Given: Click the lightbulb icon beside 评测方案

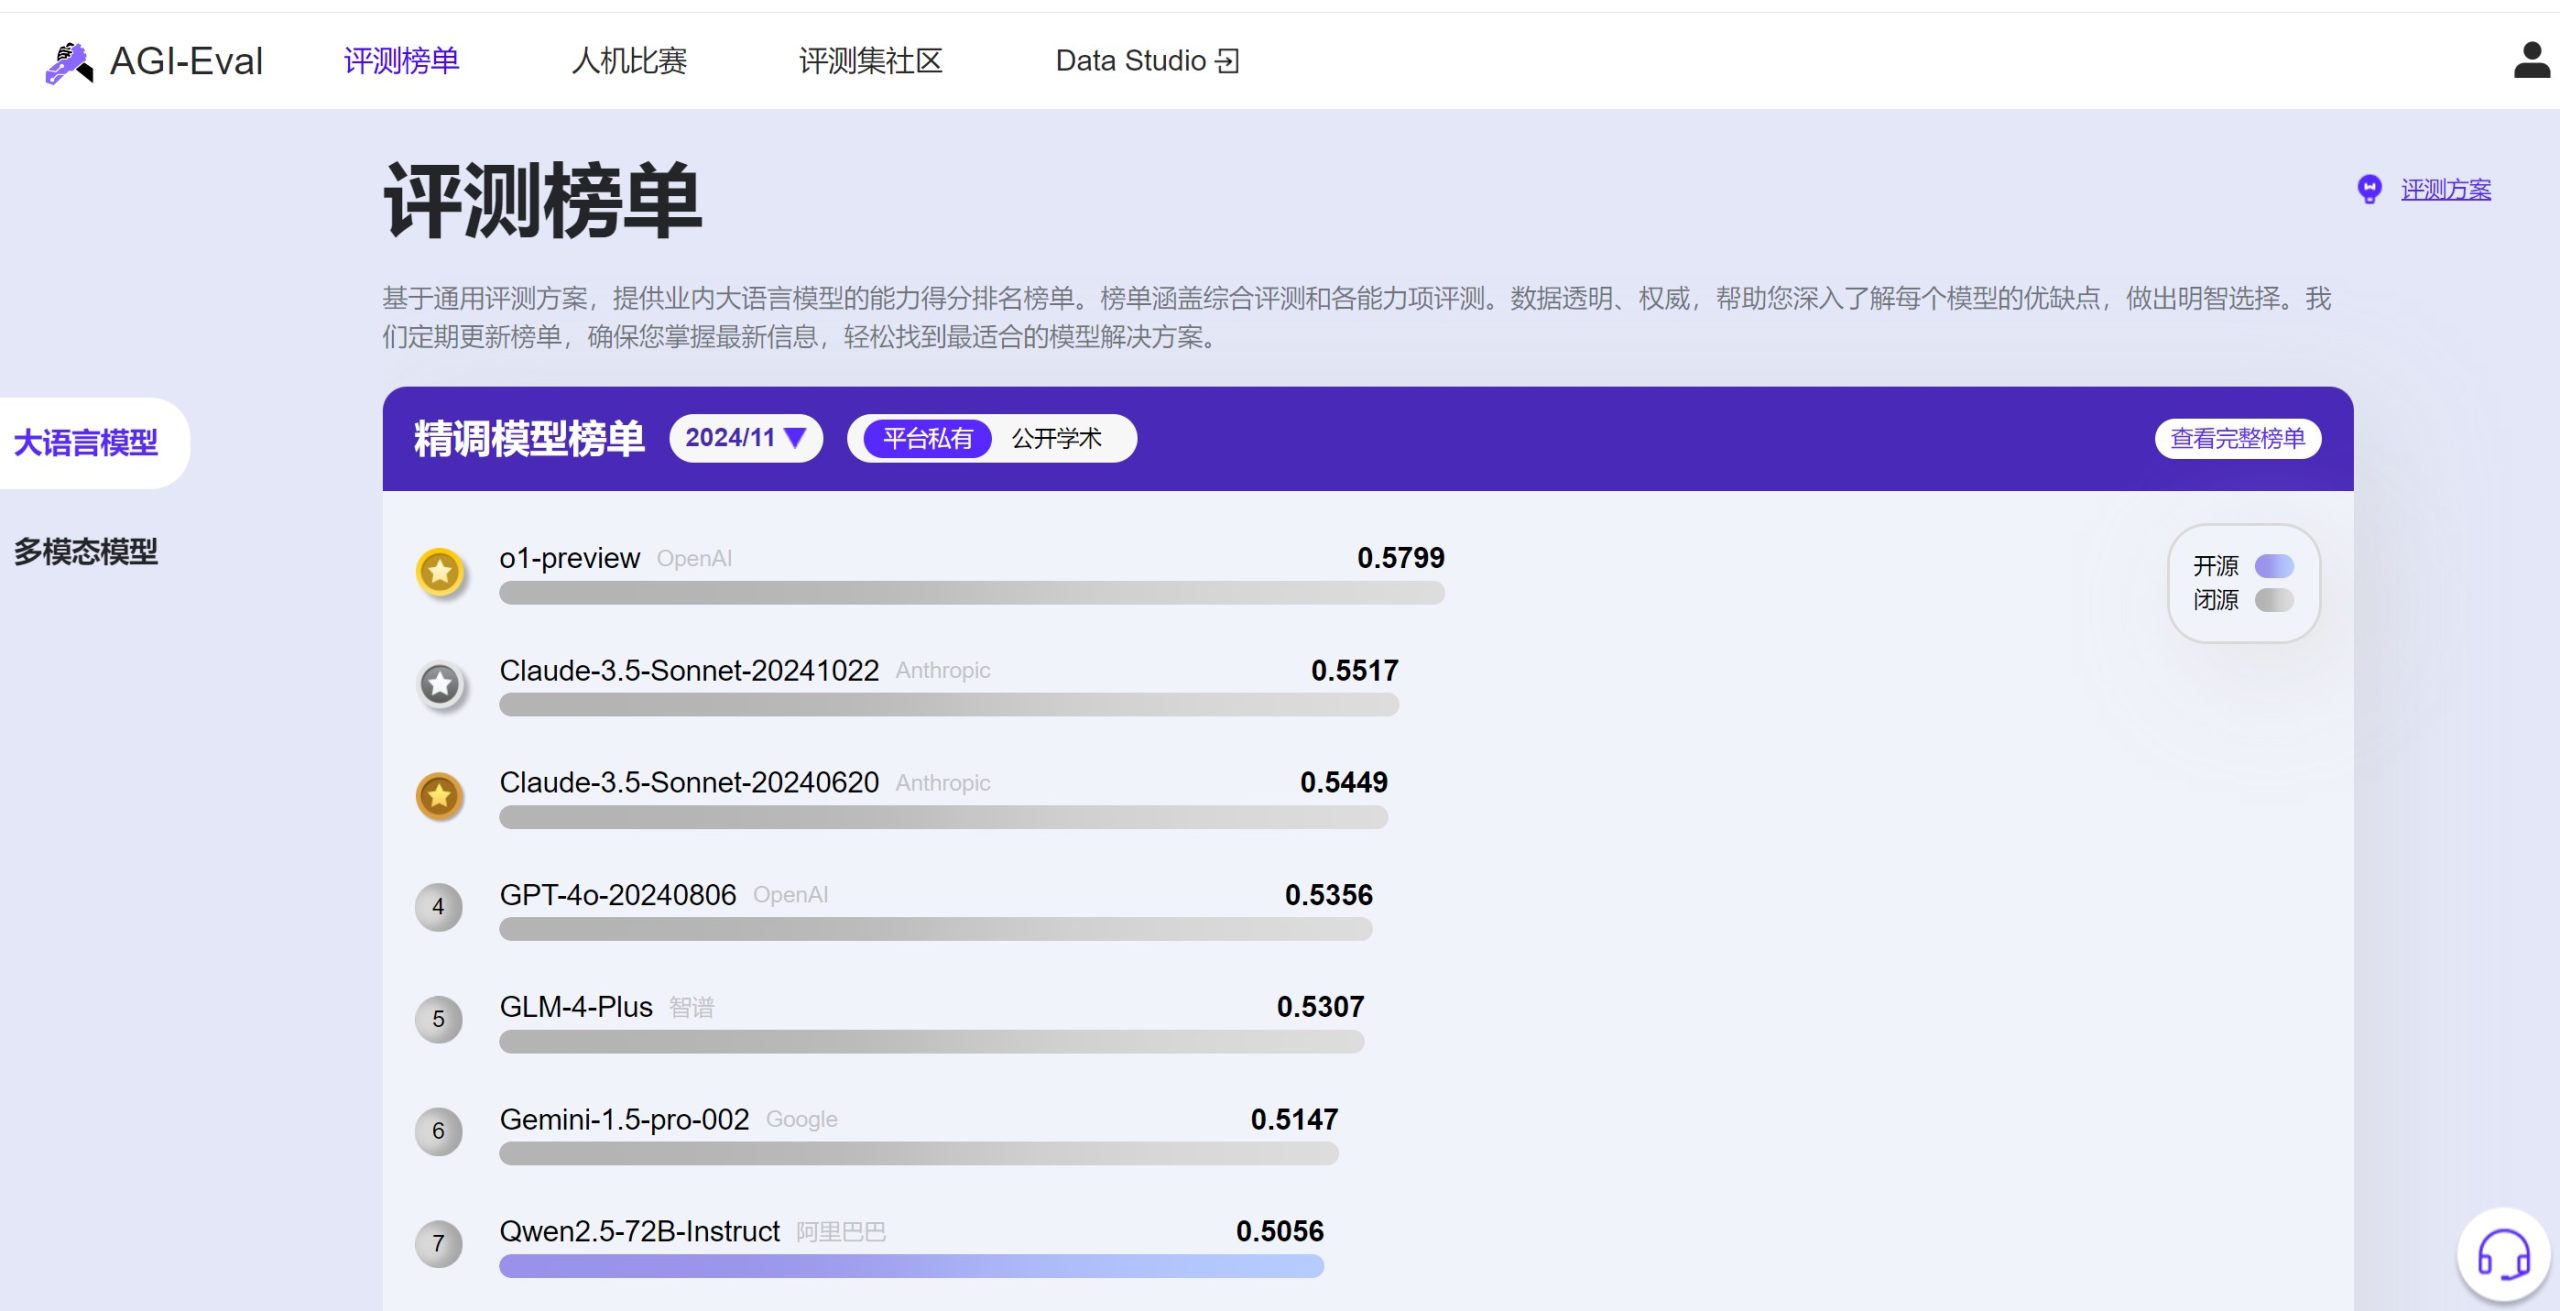Looking at the screenshot, I should 2369,189.
